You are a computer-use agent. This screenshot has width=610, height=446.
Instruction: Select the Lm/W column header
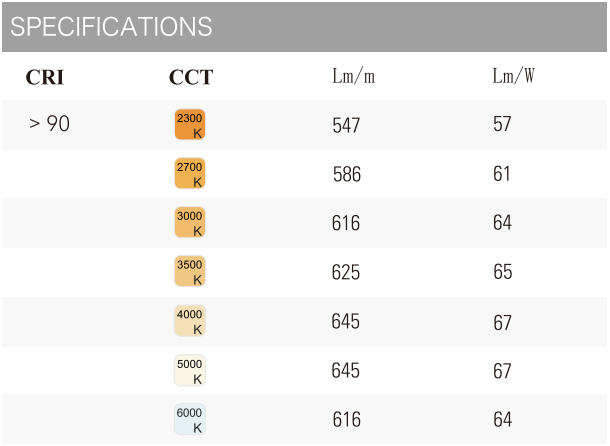click(x=513, y=77)
